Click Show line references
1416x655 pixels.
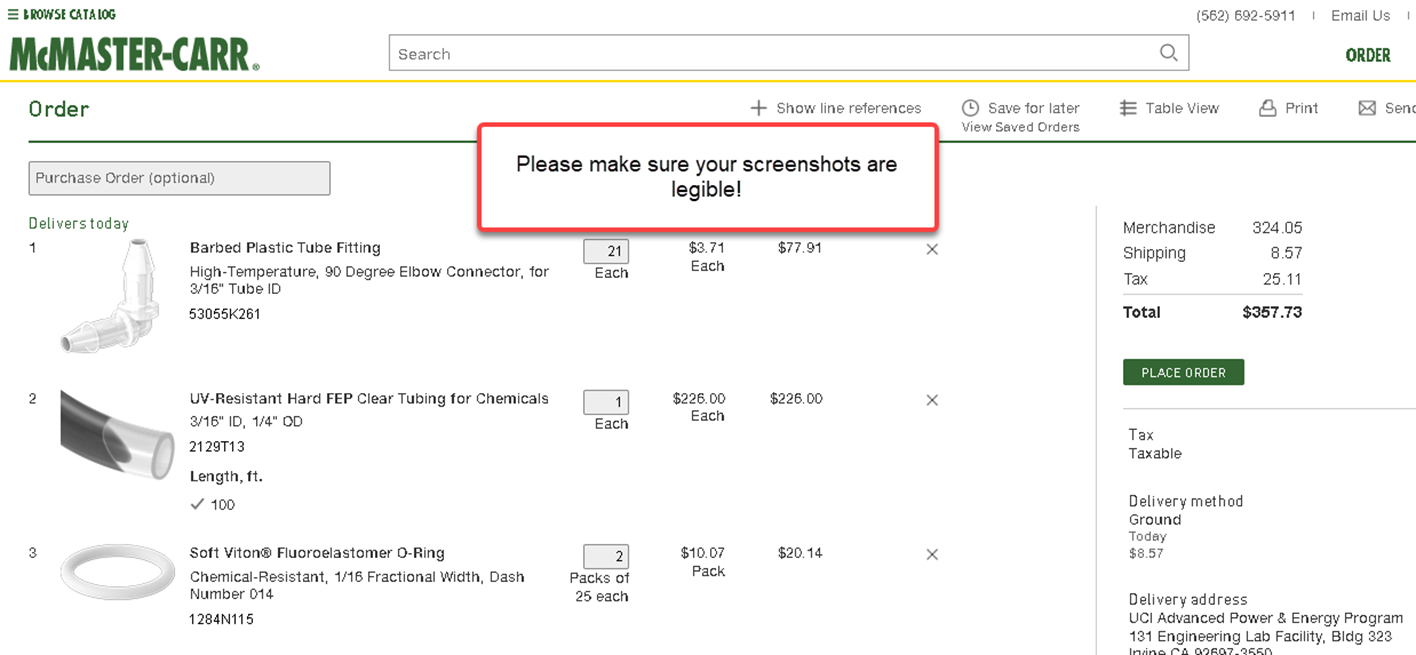pos(848,108)
